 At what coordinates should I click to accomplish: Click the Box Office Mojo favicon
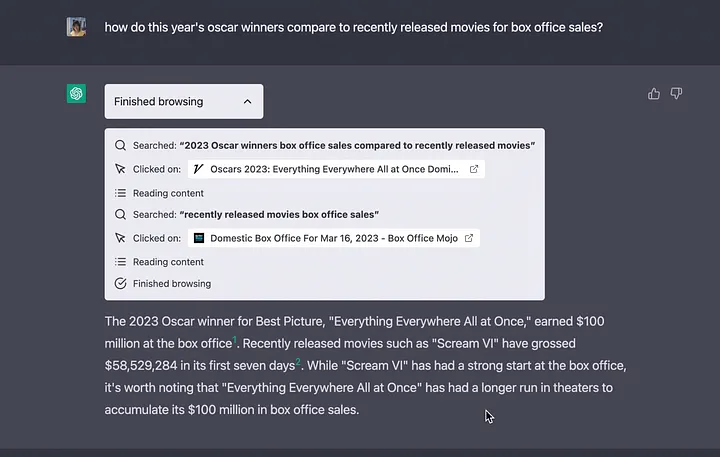tap(200, 238)
